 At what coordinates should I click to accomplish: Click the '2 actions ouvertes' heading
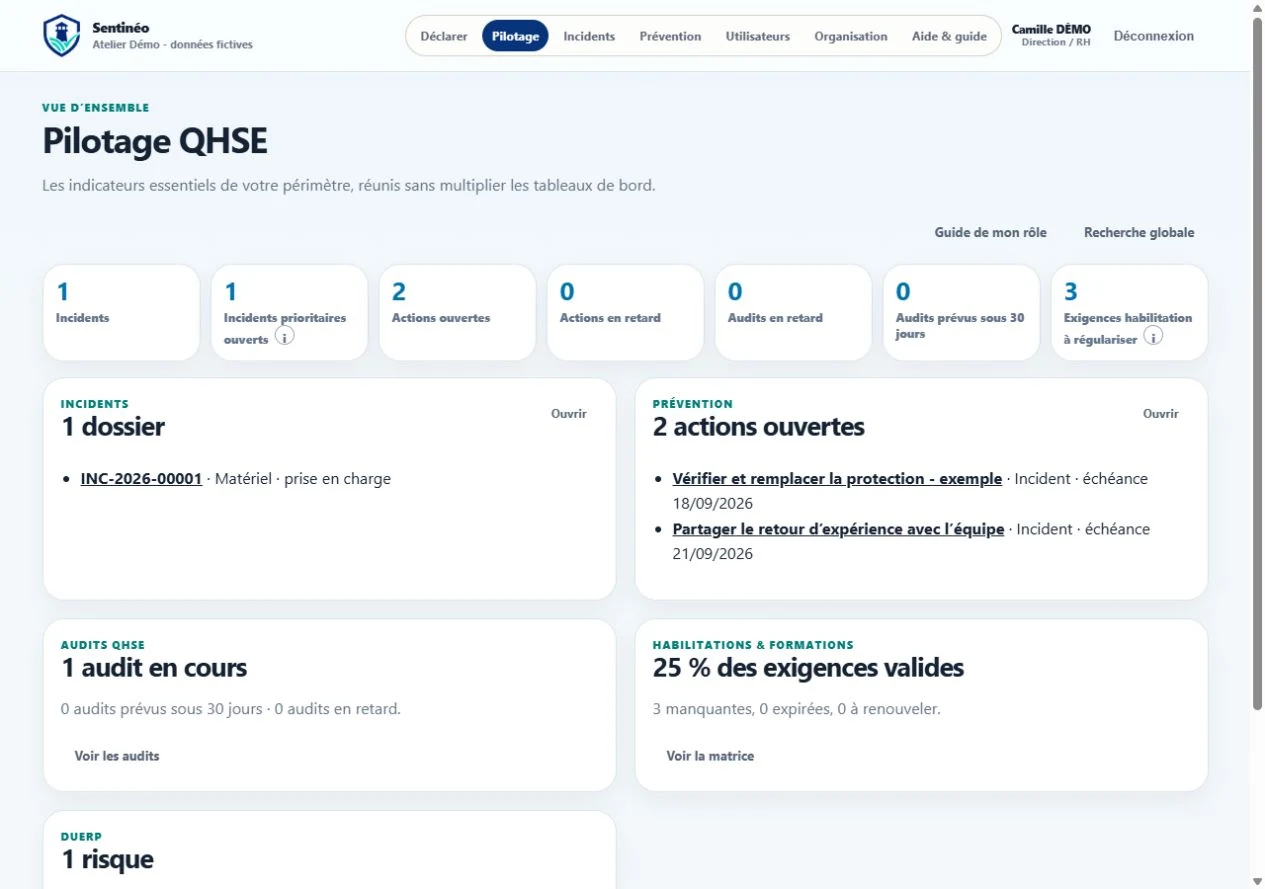(759, 427)
